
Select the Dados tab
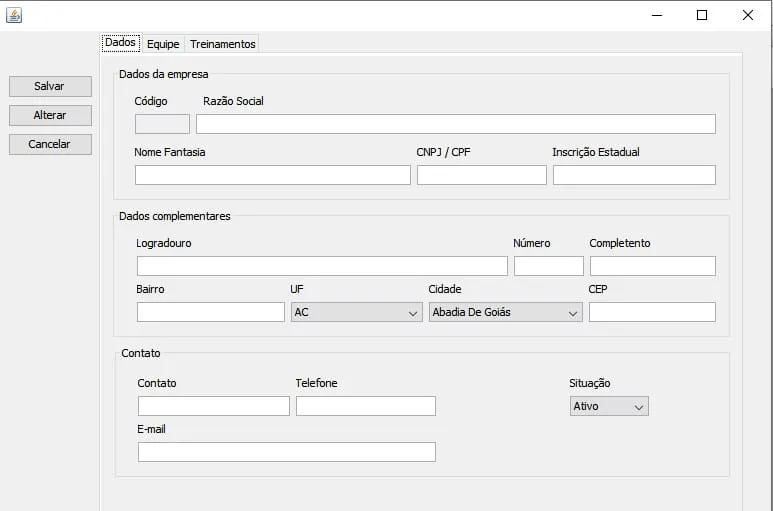click(120, 43)
